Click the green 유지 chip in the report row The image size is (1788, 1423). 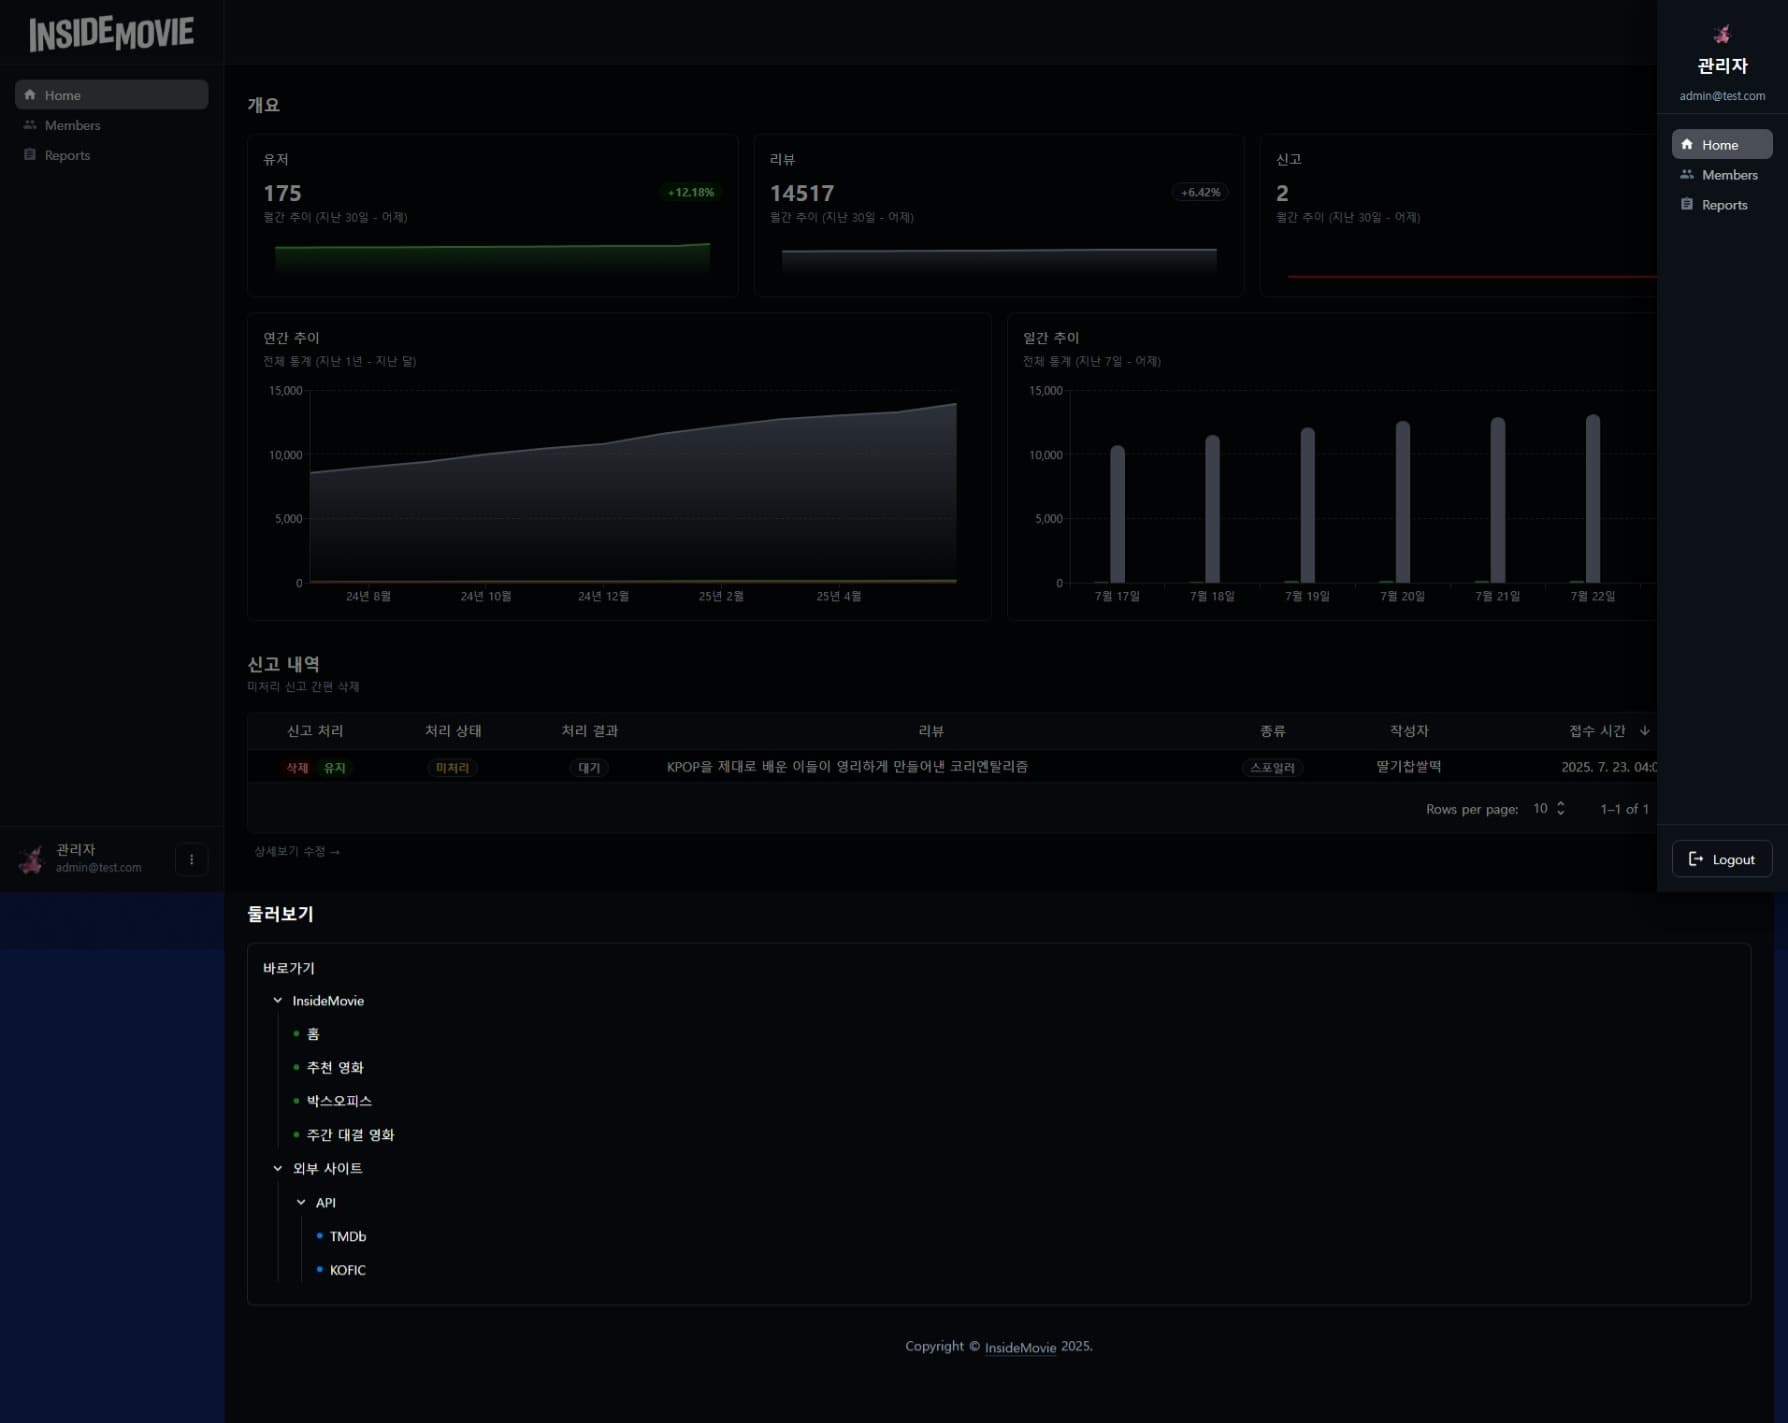click(334, 768)
